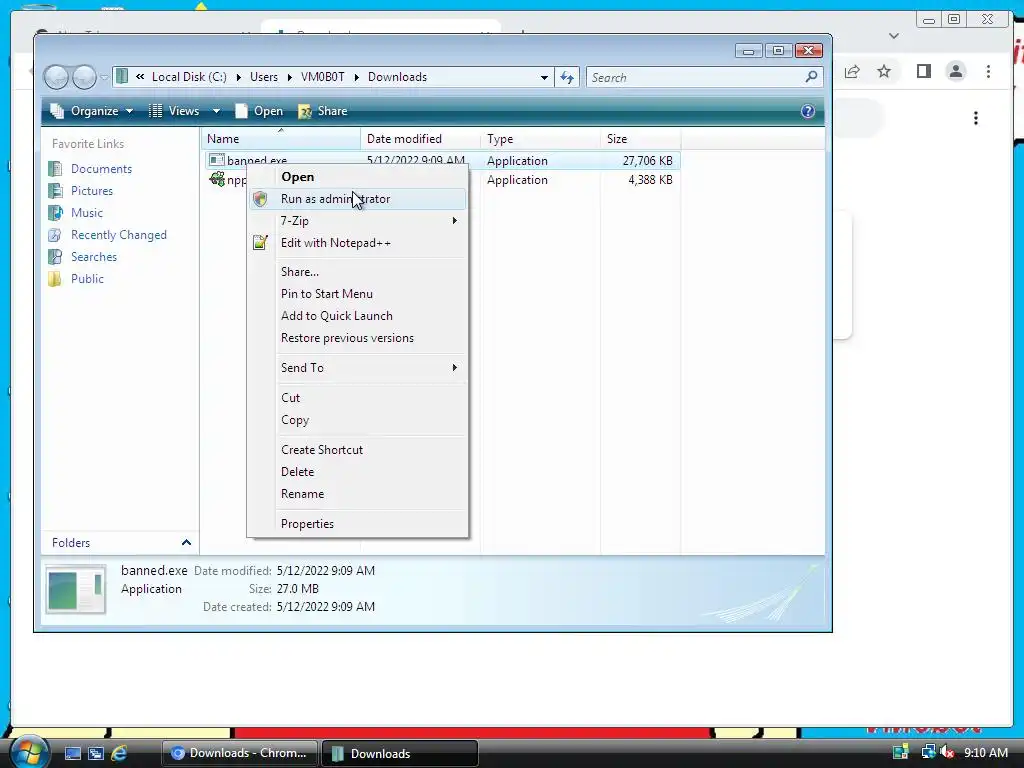Expand Chrome's tab search chevron
The width and height of the screenshot is (1024, 768).
pos(894,36)
